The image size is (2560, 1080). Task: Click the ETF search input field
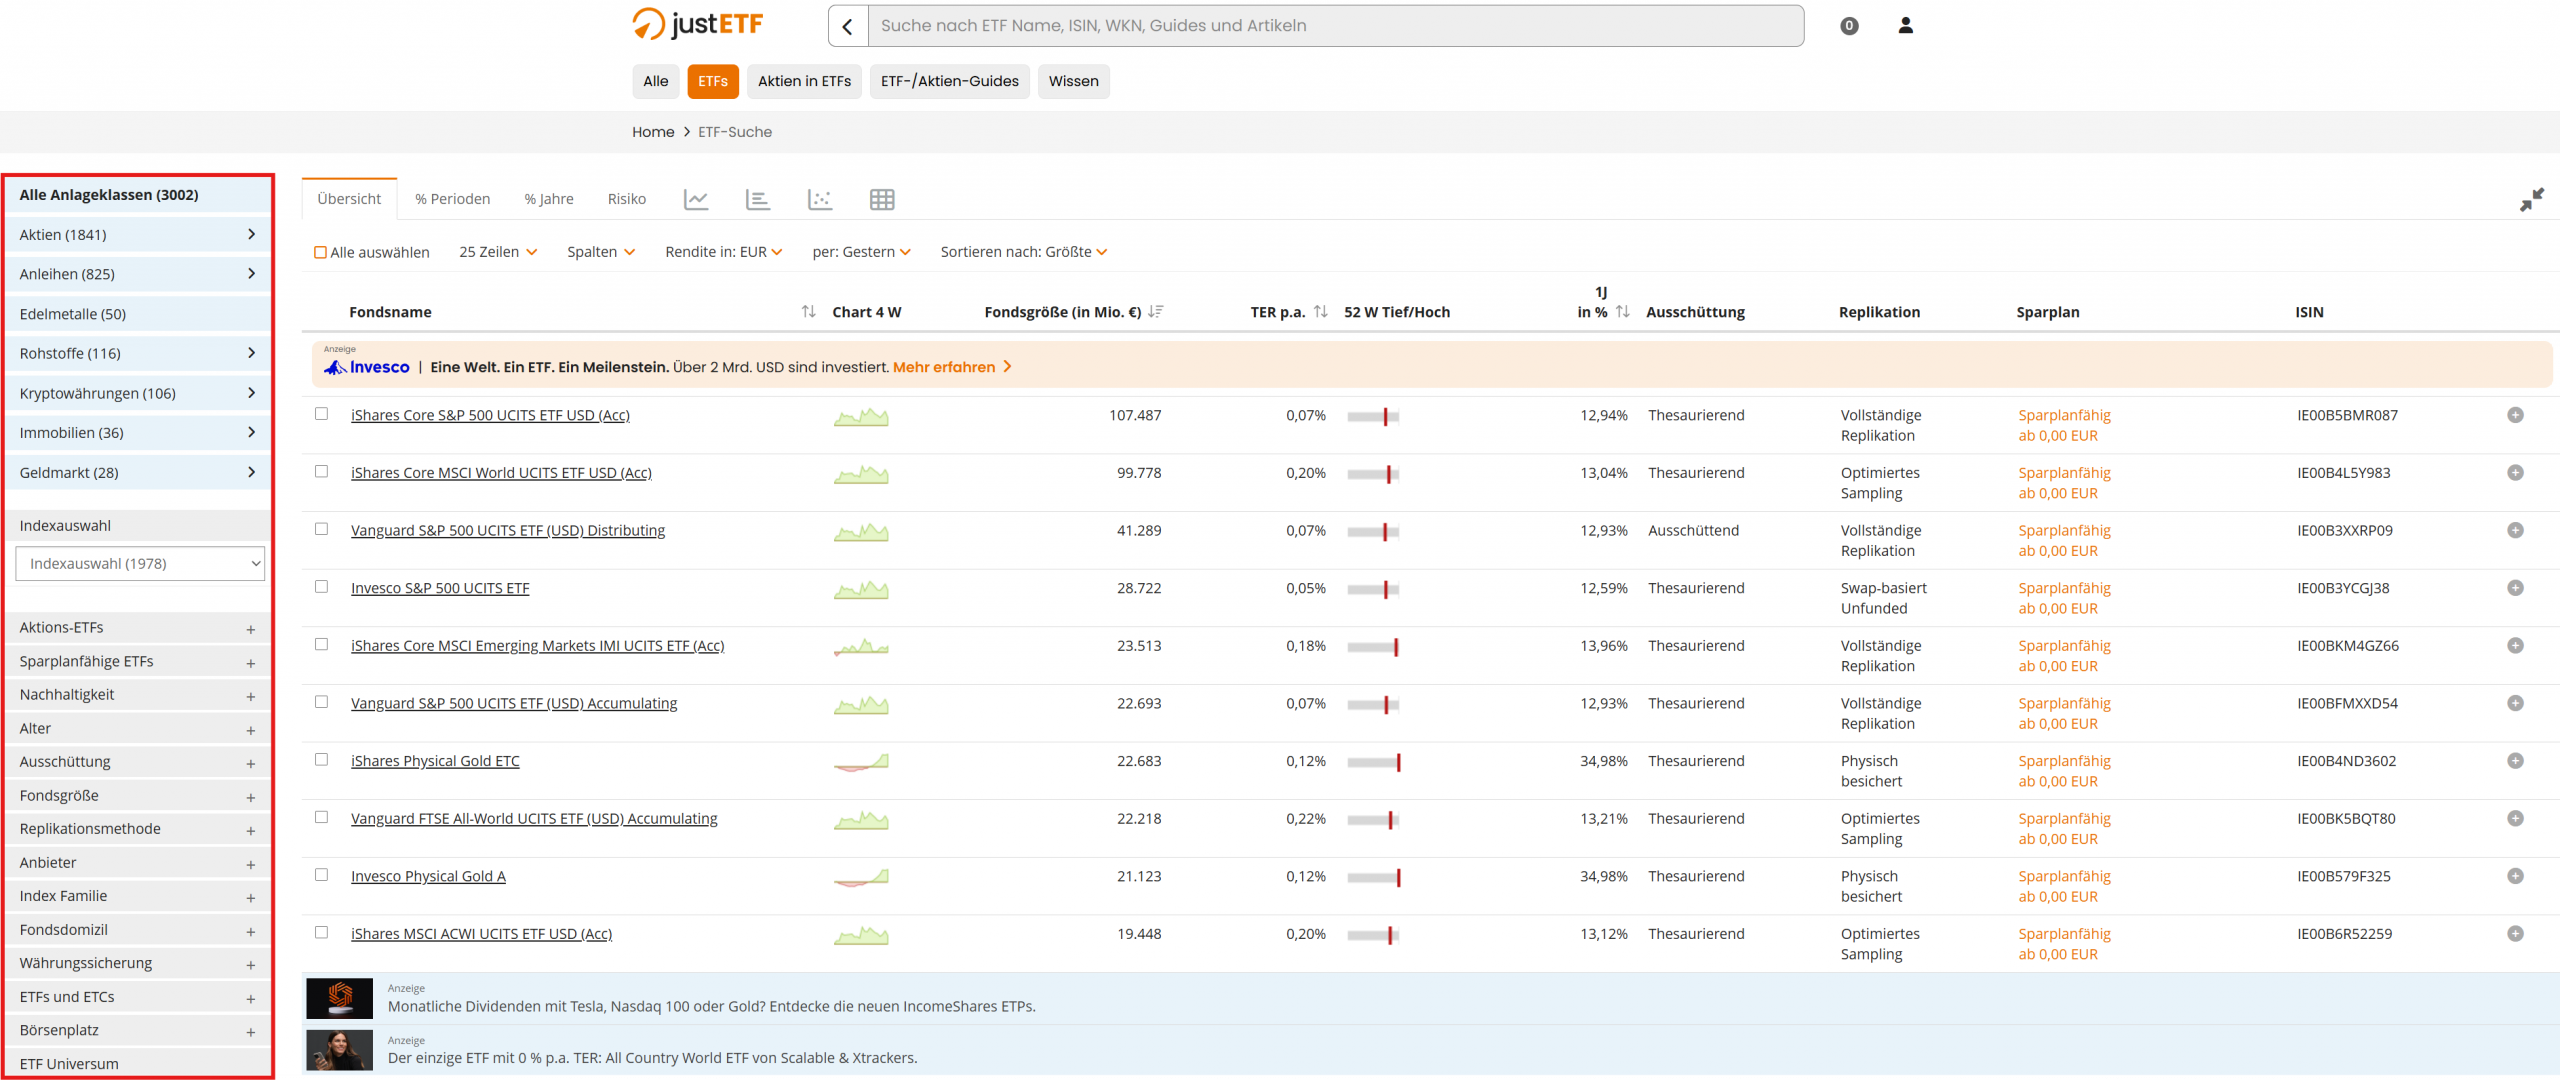pos(1335,26)
